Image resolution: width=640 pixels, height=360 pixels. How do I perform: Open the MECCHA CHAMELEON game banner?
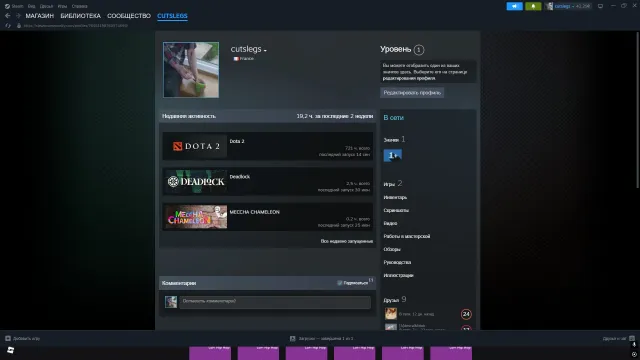click(195, 217)
